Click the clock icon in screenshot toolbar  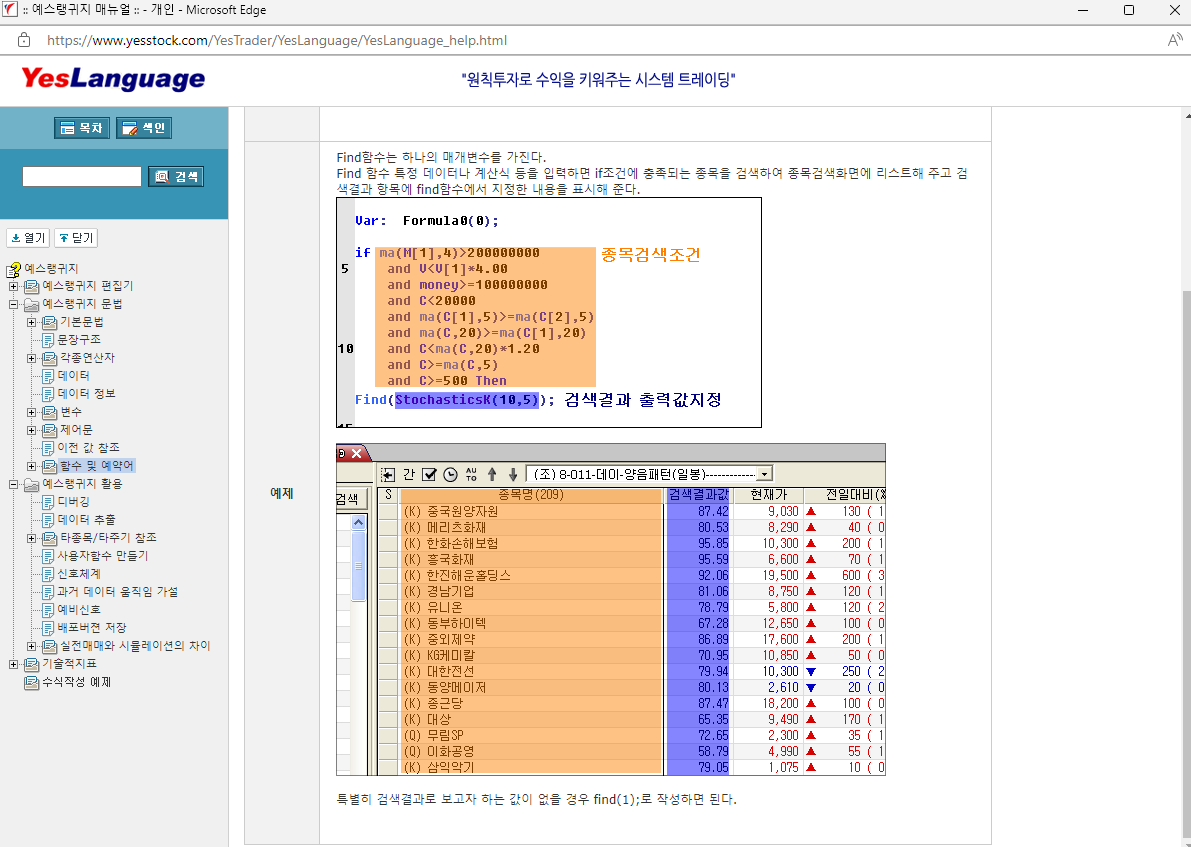click(450, 474)
